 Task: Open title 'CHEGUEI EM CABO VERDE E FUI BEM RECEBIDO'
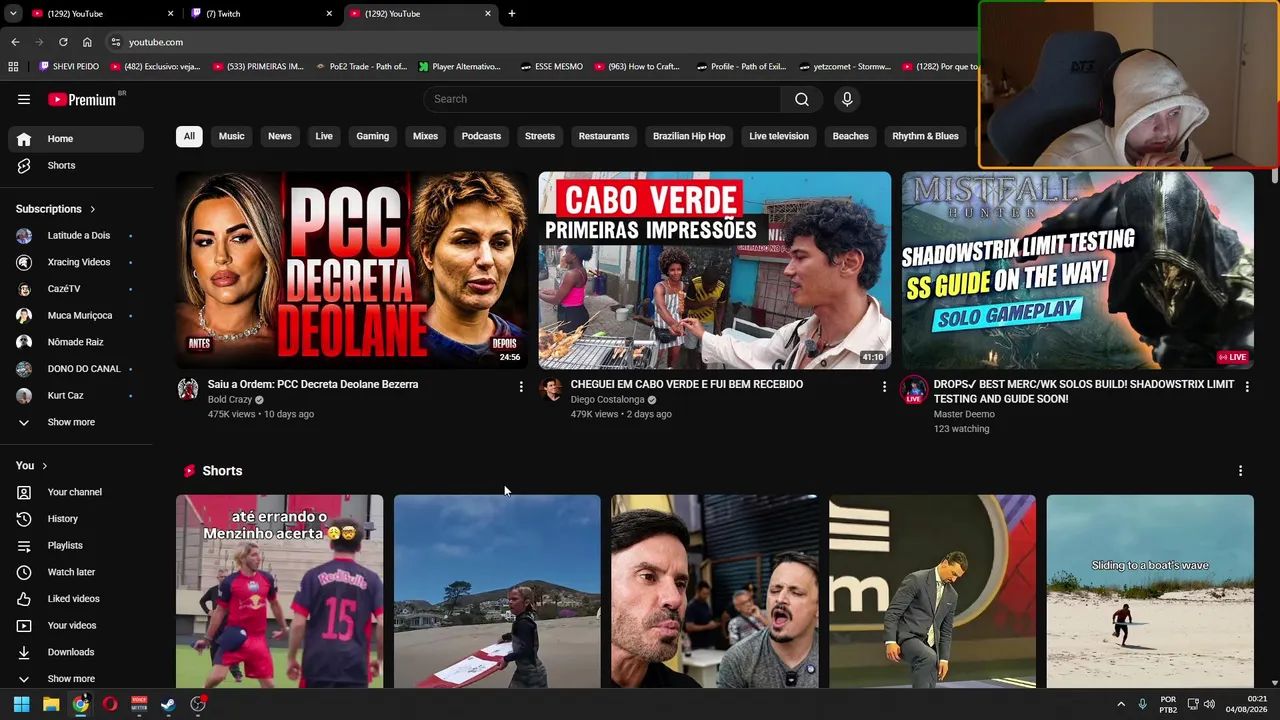point(687,384)
